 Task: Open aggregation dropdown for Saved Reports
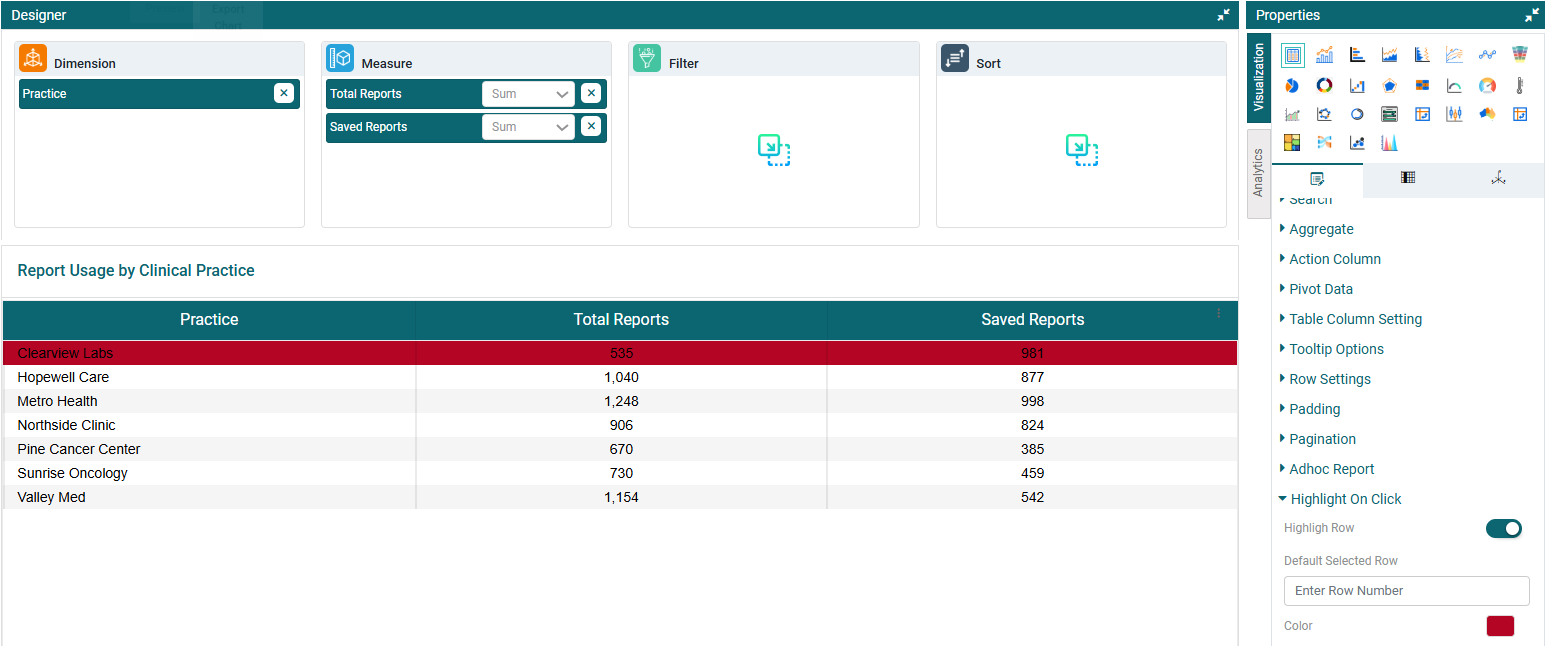[528, 127]
